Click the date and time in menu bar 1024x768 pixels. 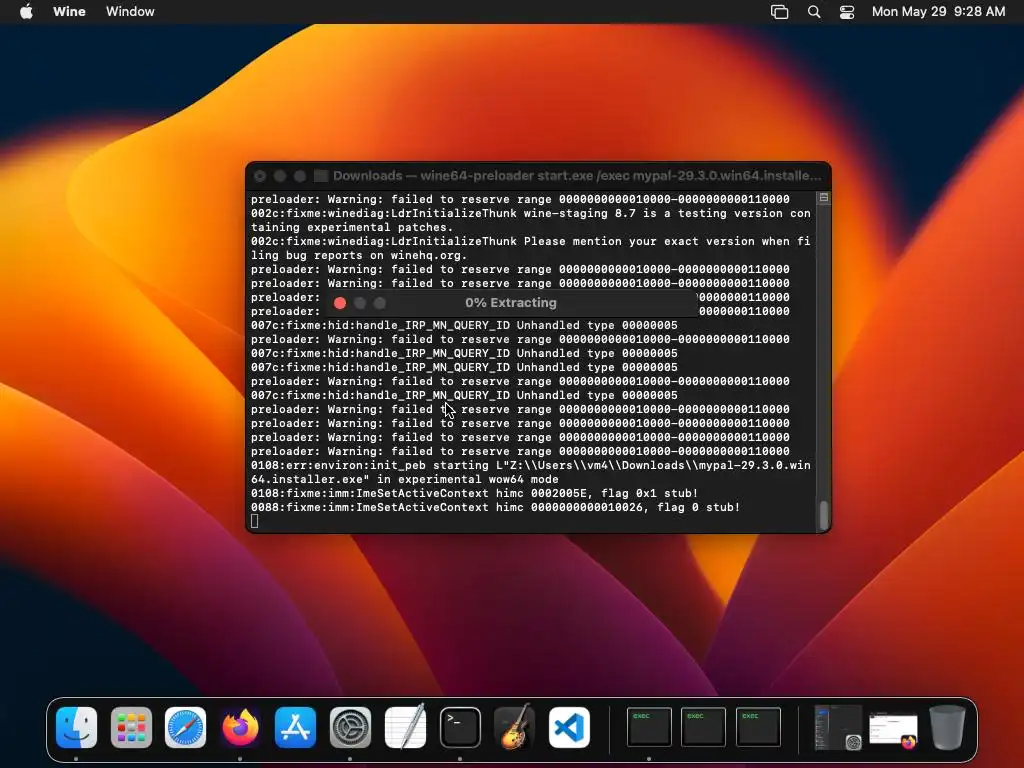click(938, 12)
